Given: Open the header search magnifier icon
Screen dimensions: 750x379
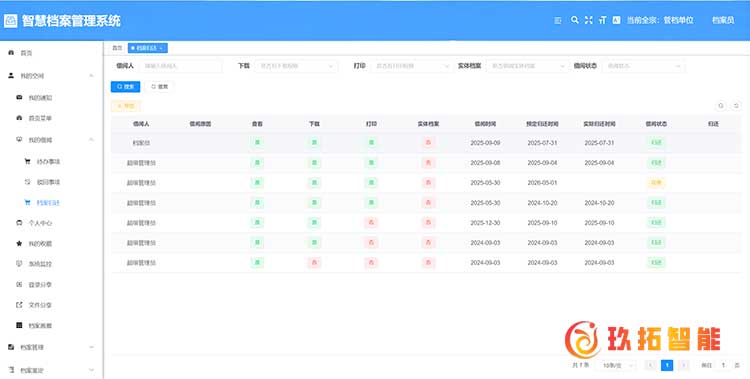Looking at the screenshot, I should click(x=575, y=20).
